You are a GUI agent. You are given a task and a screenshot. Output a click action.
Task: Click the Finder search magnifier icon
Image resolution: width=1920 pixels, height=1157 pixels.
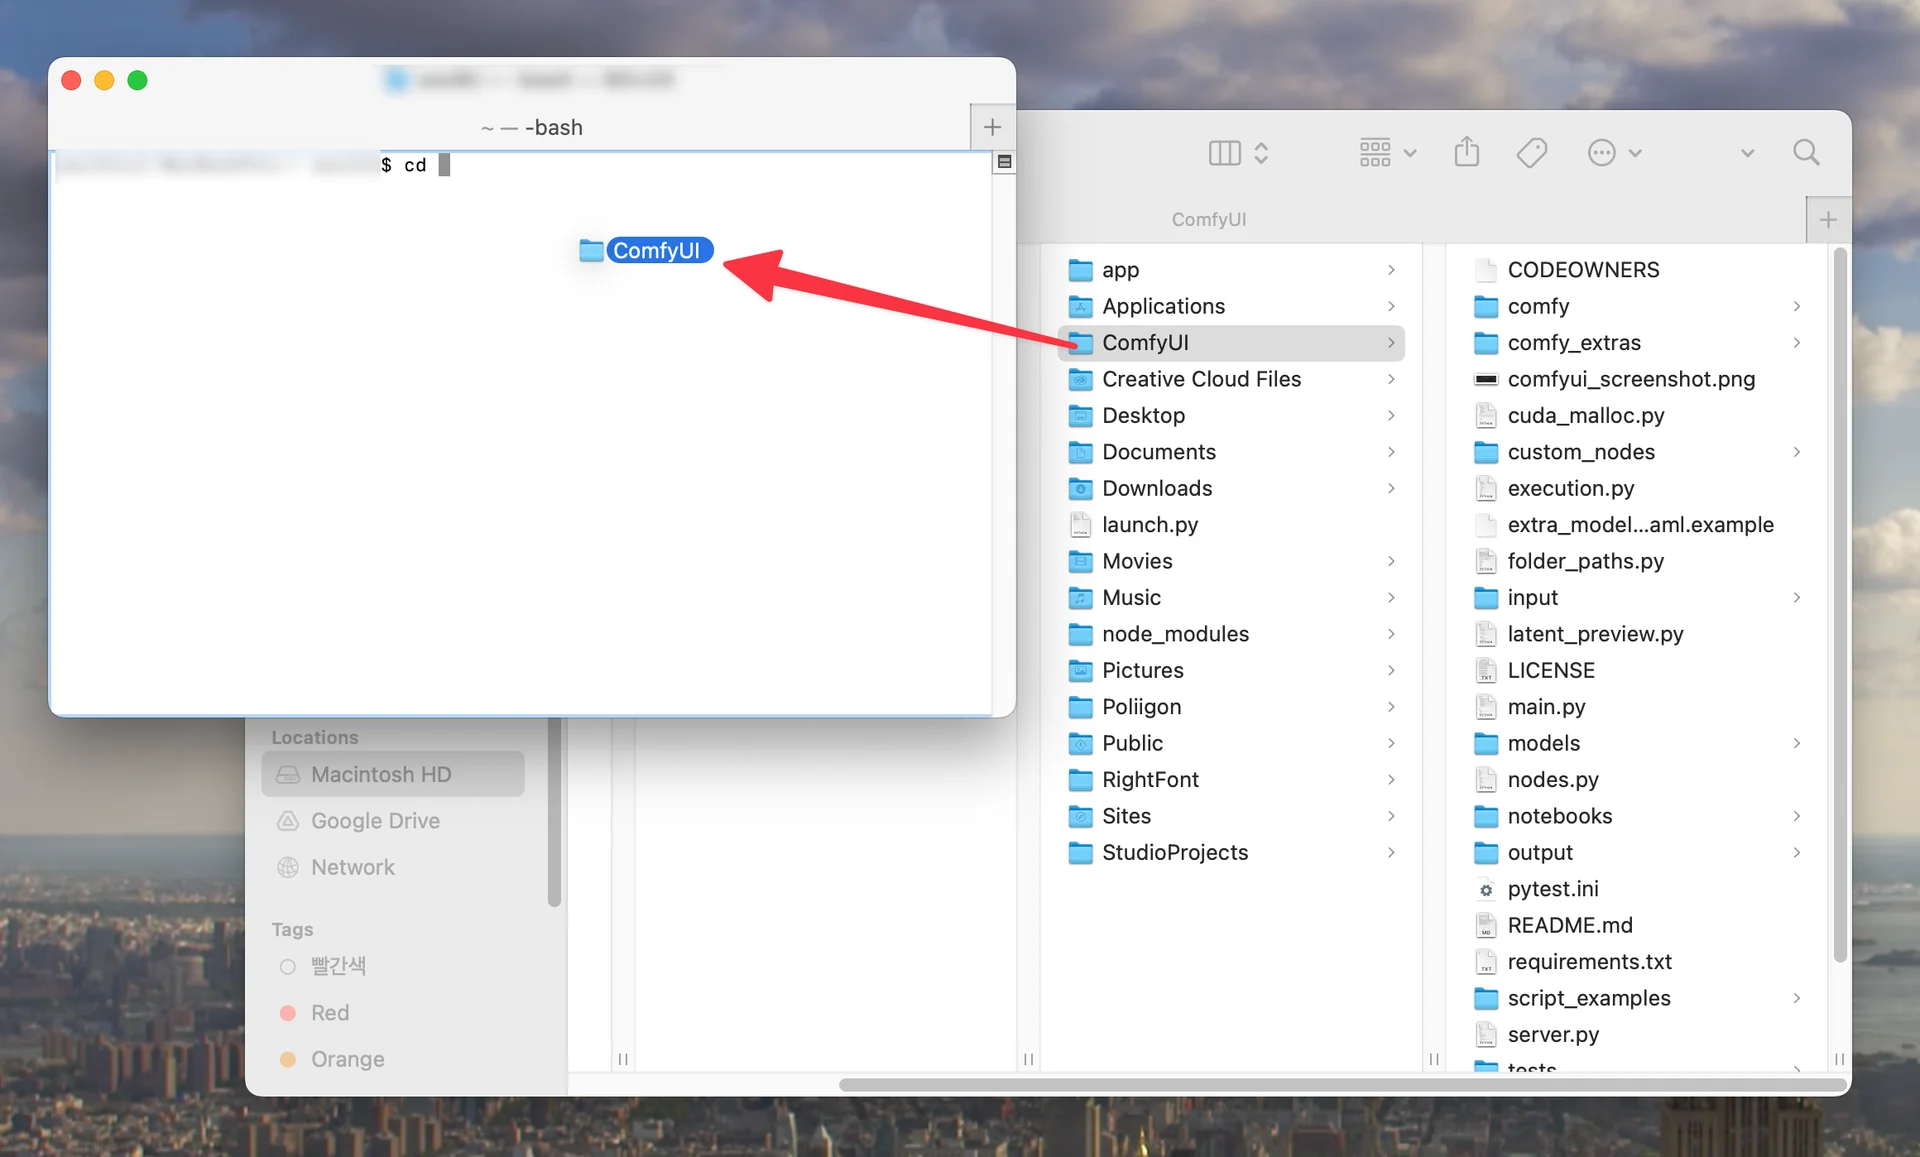pos(1806,152)
